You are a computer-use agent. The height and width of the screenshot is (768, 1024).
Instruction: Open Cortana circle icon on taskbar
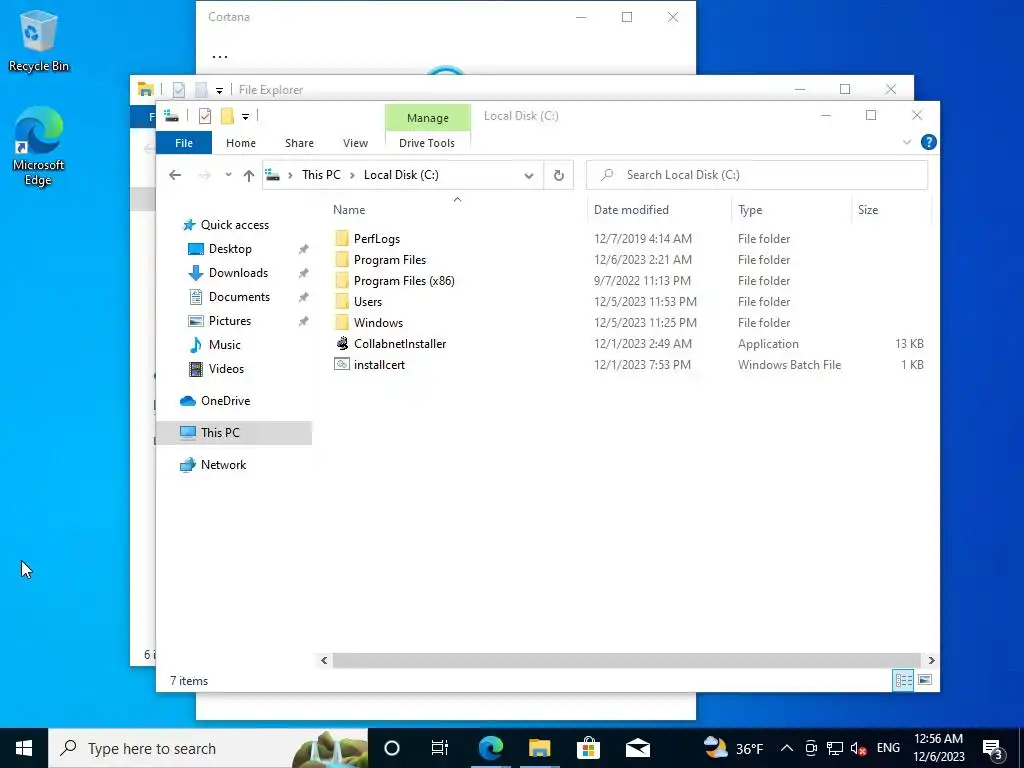(x=392, y=748)
